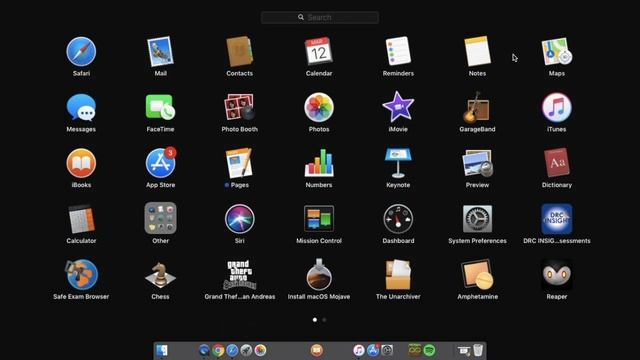Open Photo Booth
The height and width of the screenshot is (360, 640).
[x=240, y=108]
